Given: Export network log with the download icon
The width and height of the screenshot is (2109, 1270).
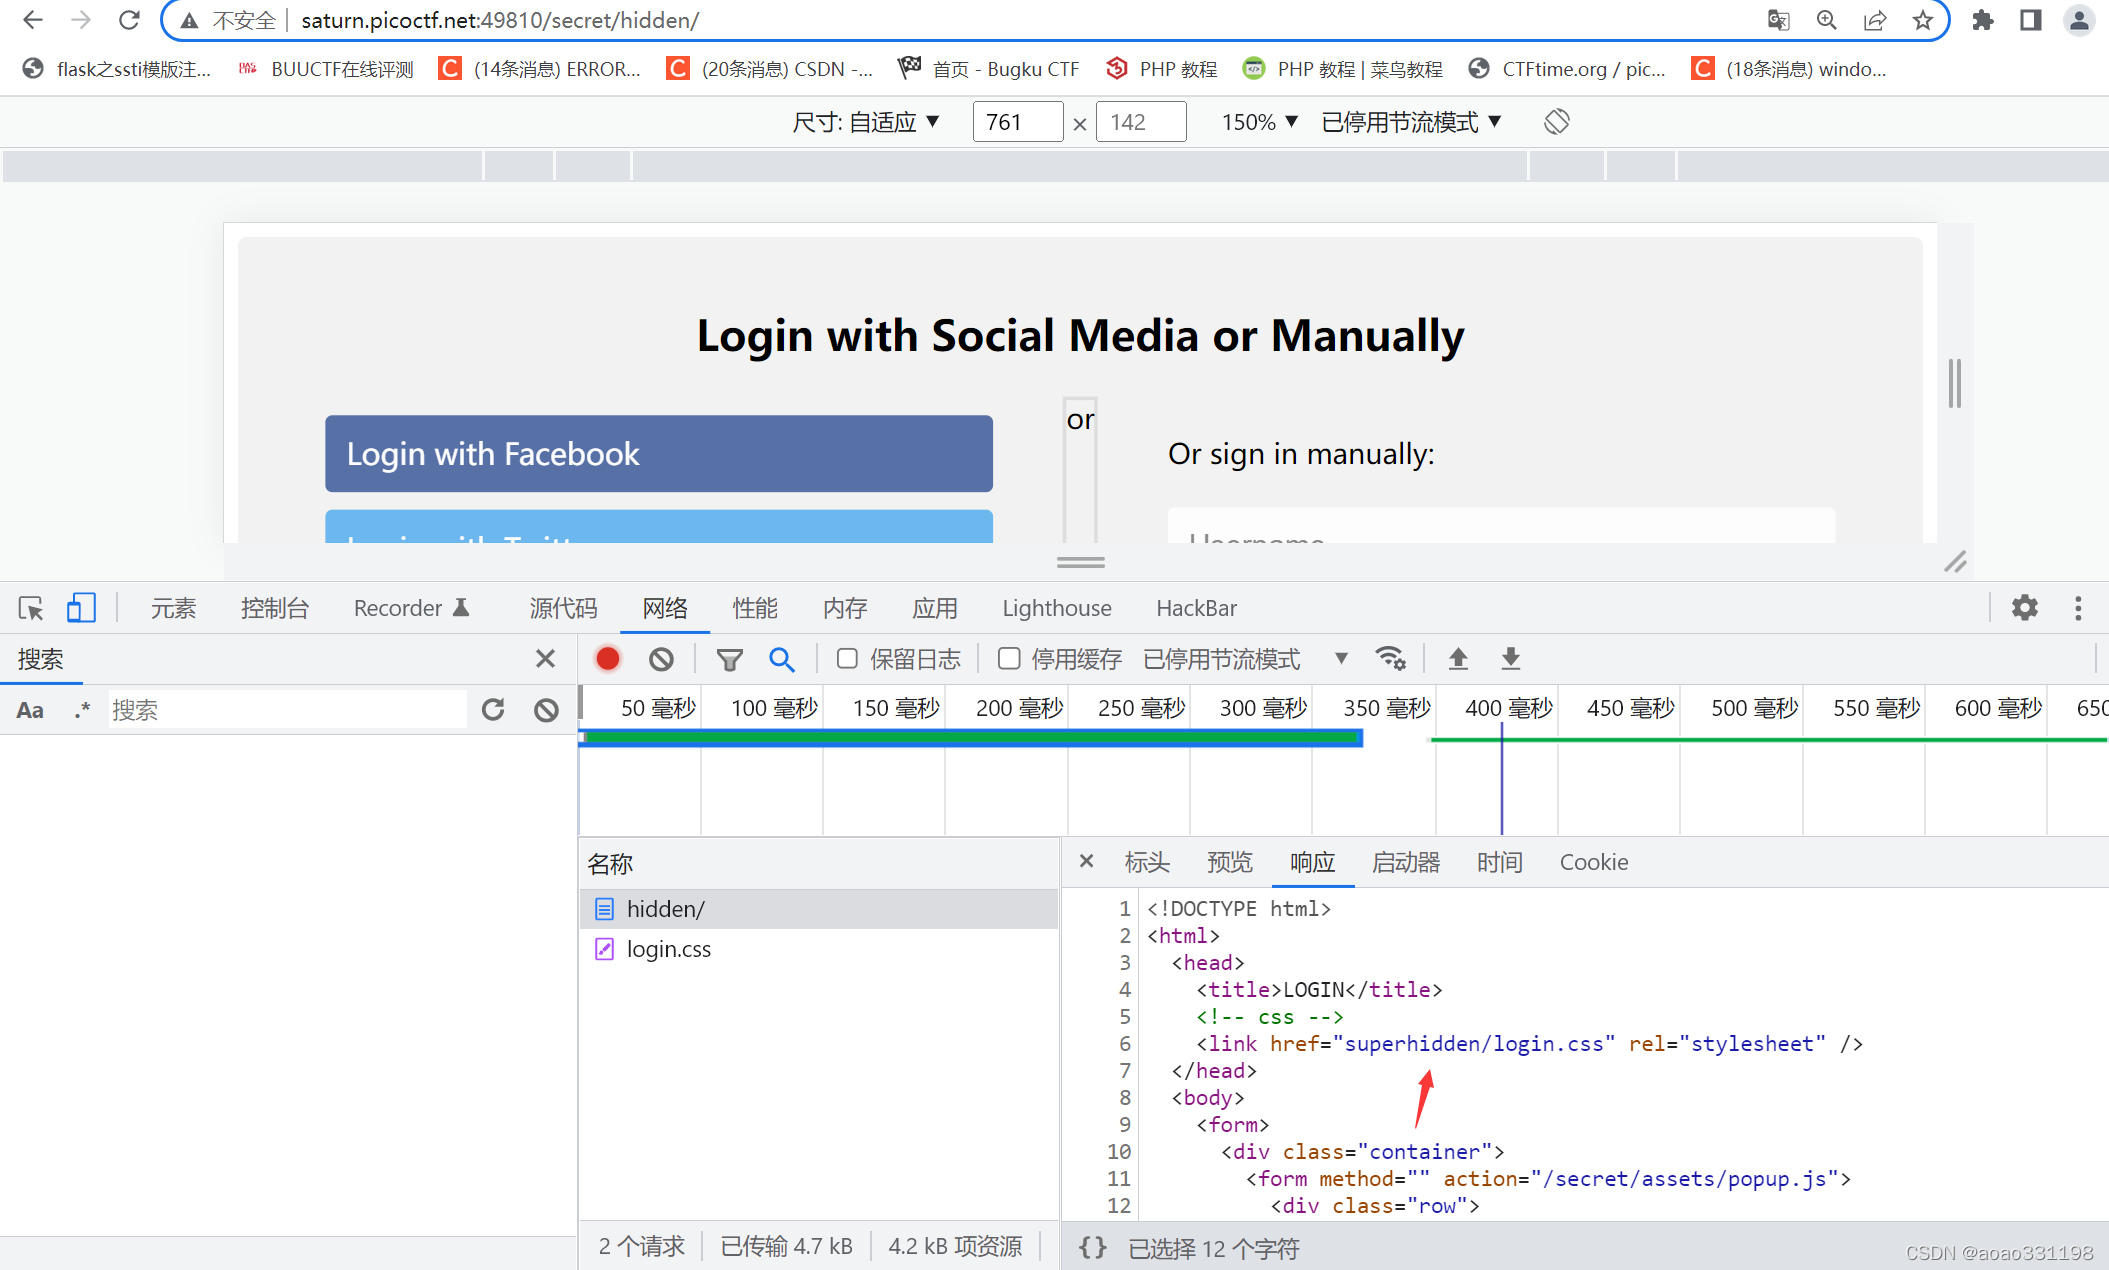Looking at the screenshot, I should [1510, 658].
